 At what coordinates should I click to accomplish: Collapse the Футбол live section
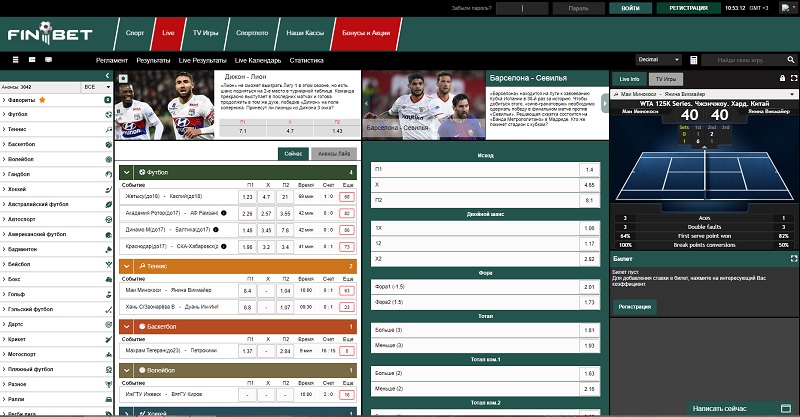pyautogui.click(x=127, y=173)
